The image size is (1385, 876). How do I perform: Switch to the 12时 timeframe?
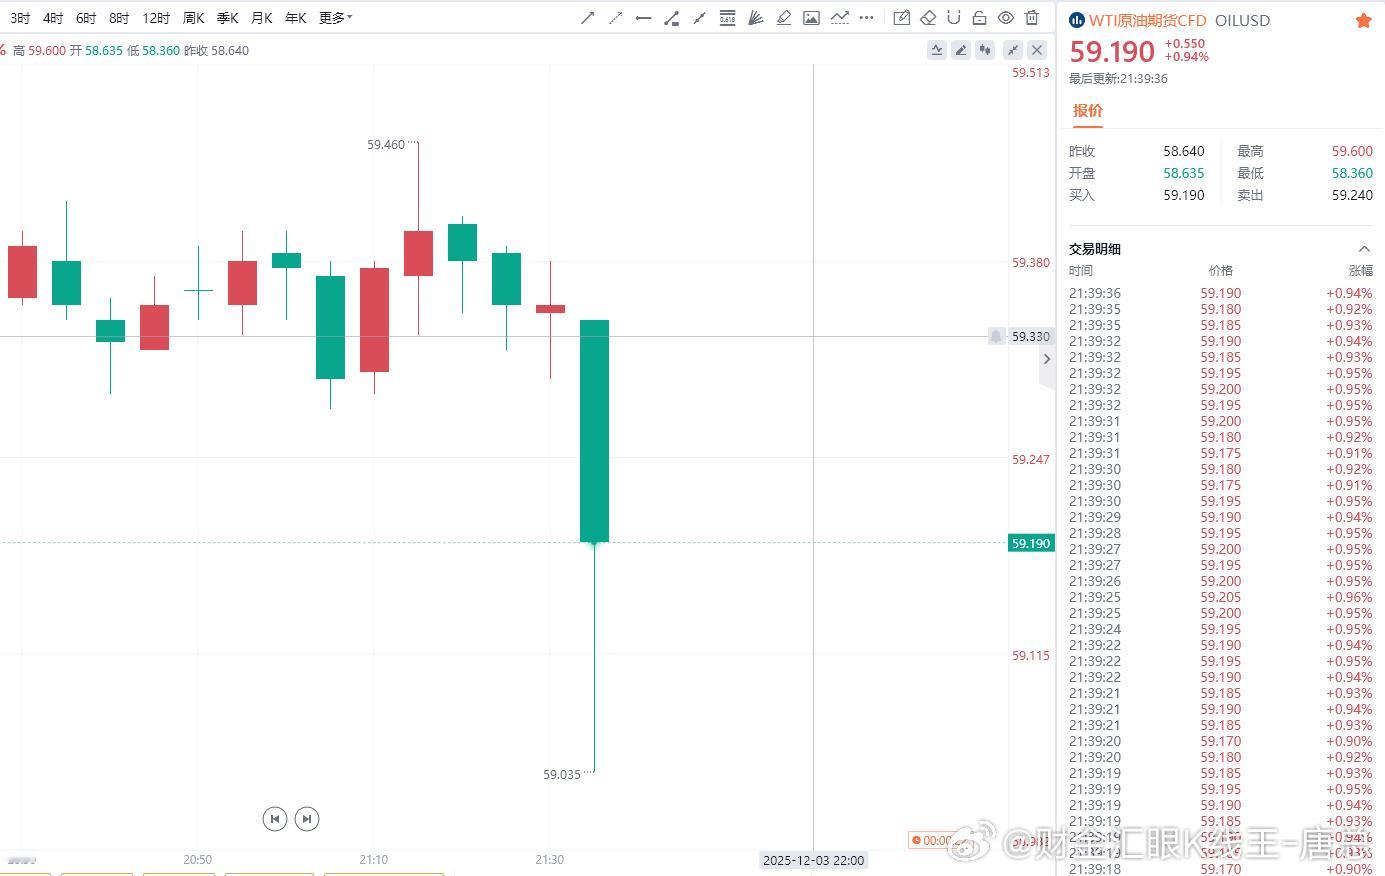coord(156,18)
